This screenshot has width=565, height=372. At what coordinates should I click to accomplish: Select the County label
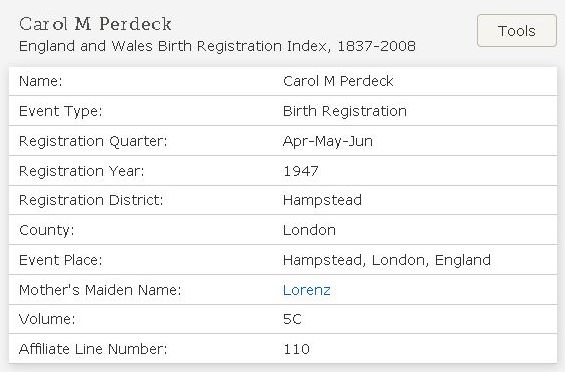tap(47, 230)
